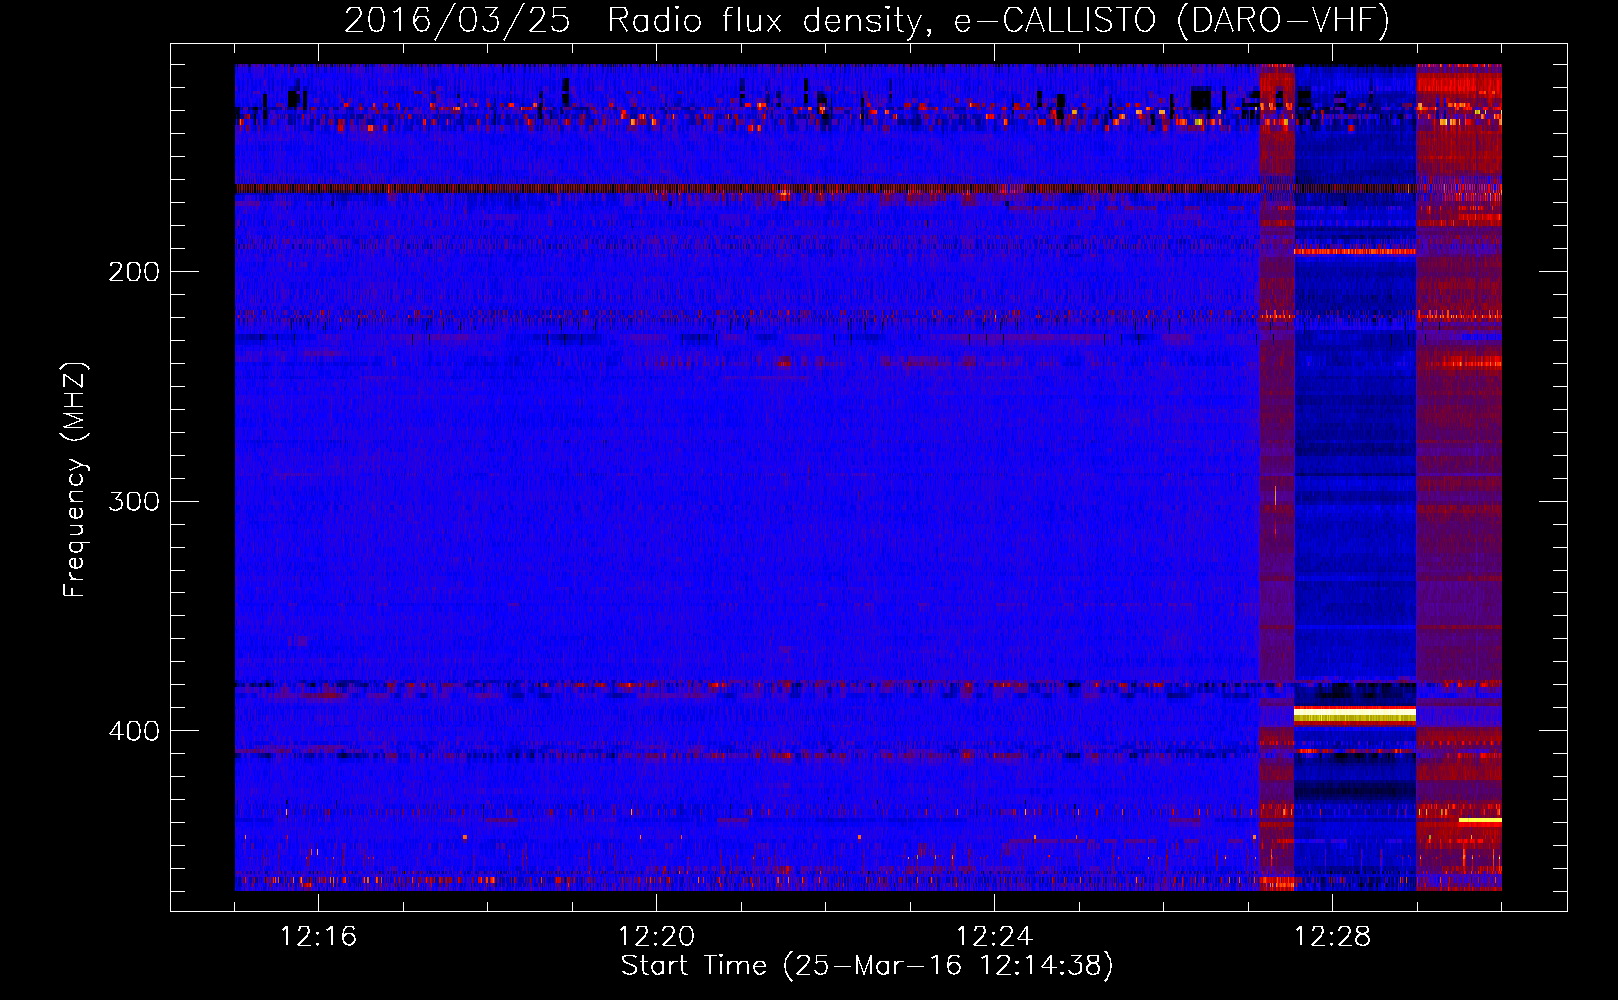Image resolution: width=1618 pixels, height=1000 pixels.
Task: Click the 'Start Time (25-Mar-16 12:14:38)' label
Action: click(867, 966)
